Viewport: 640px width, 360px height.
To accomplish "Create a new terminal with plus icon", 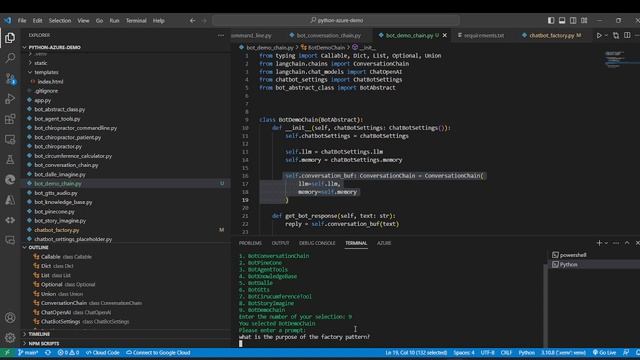I will 599,243.
